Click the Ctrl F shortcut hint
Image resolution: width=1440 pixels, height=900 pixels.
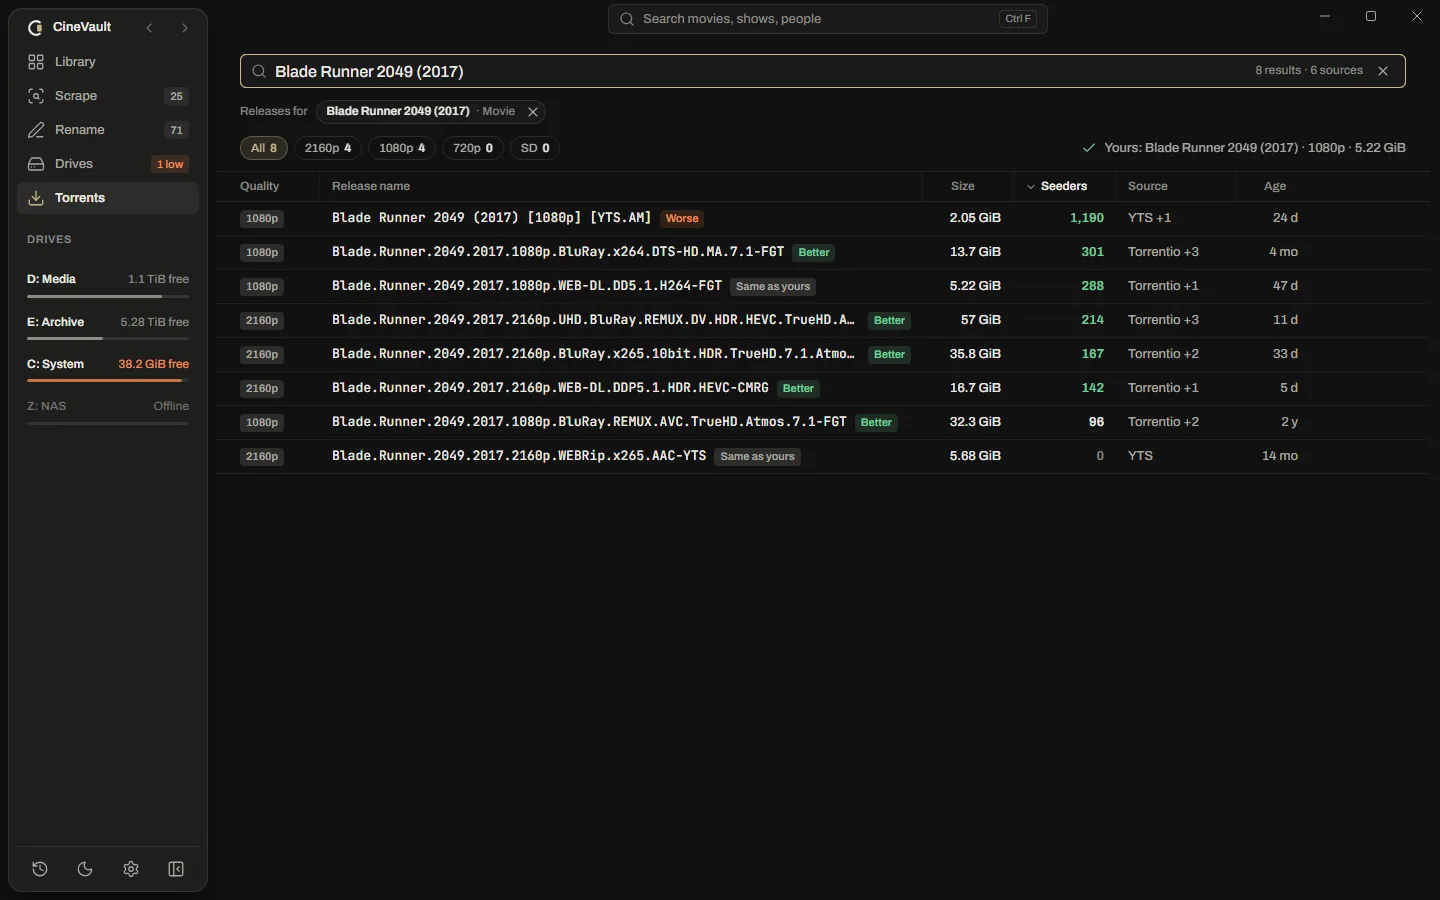click(x=1018, y=19)
